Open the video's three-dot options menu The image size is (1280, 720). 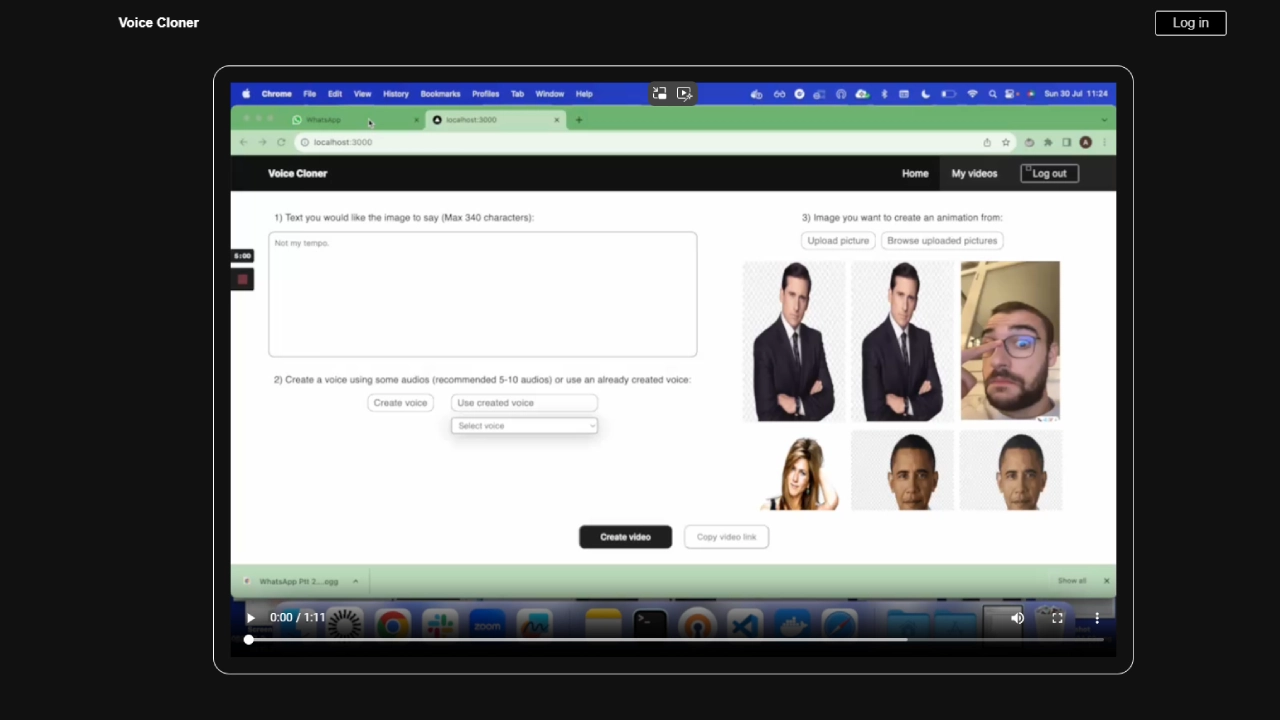click(1097, 618)
